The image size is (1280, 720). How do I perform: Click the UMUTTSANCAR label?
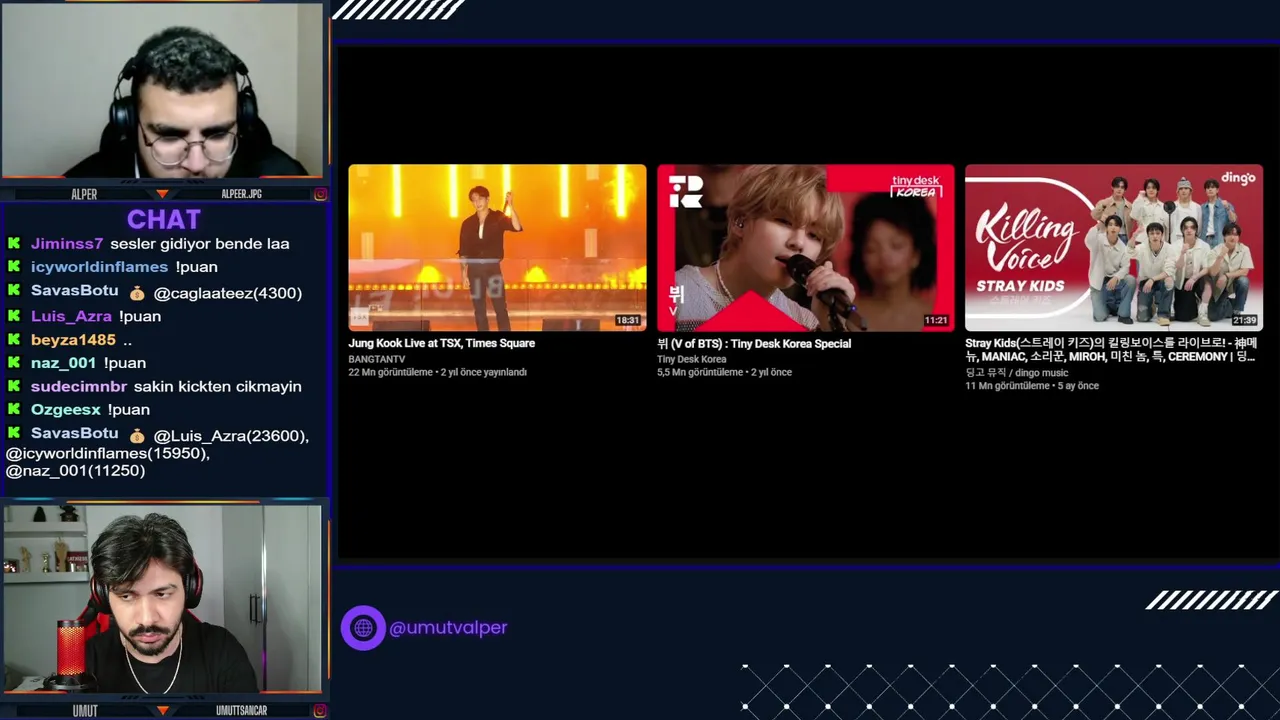click(241, 711)
